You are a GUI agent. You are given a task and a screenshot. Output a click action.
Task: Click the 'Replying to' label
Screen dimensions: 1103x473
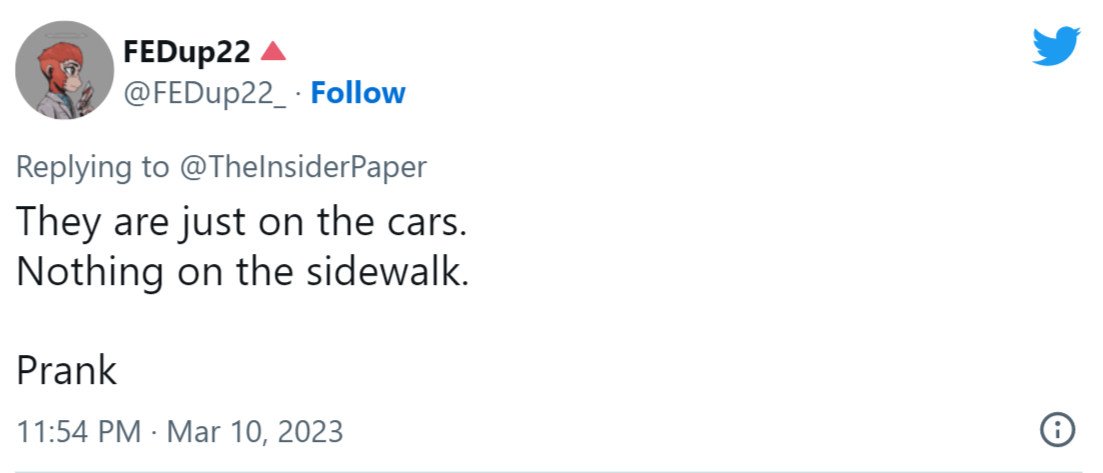93,167
